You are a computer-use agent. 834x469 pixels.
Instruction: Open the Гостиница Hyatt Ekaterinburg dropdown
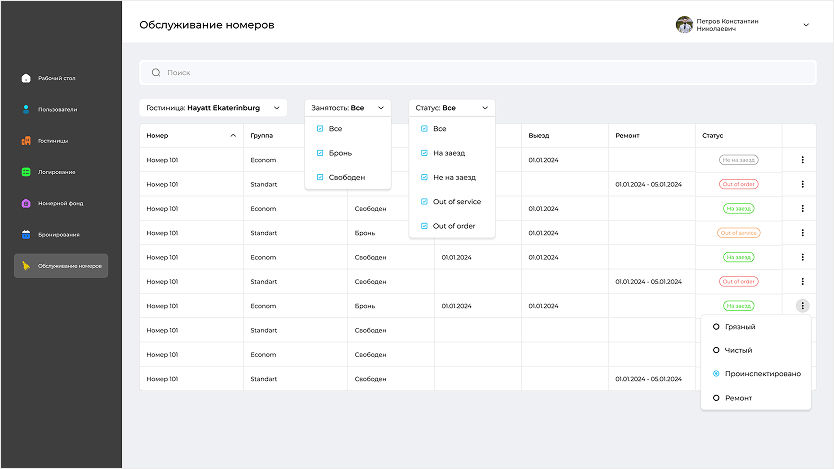click(213, 107)
